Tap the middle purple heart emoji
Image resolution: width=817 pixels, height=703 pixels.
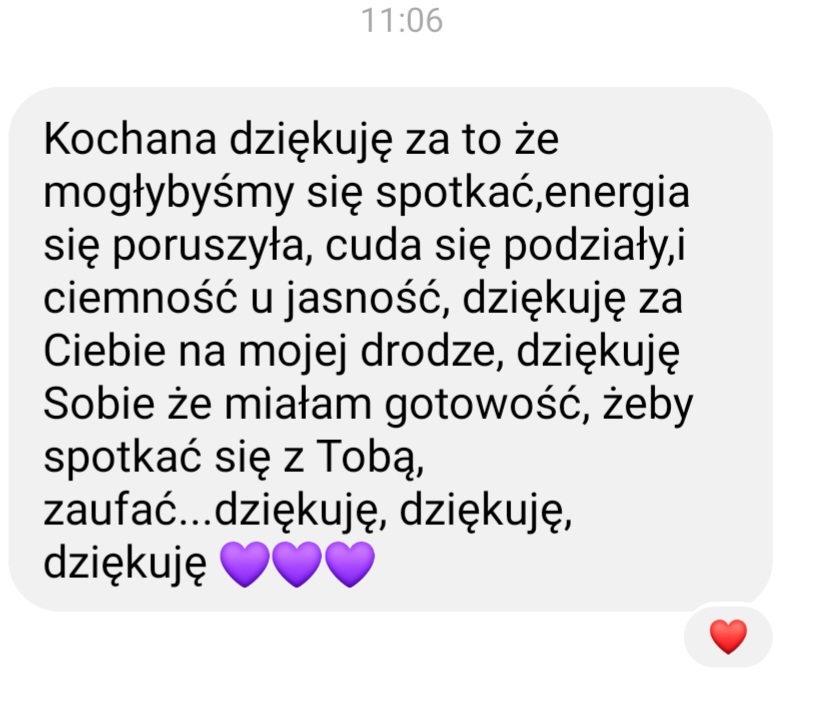pyautogui.click(x=297, y=564)
